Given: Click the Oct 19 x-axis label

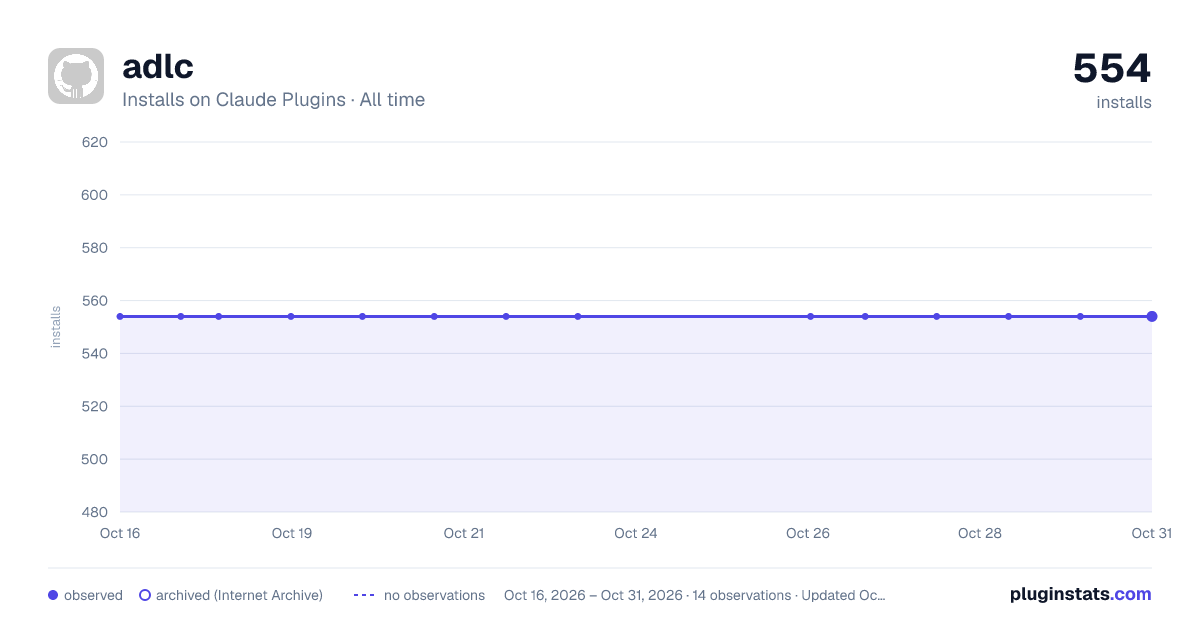Looking at the screenshot, I should 292,533.
